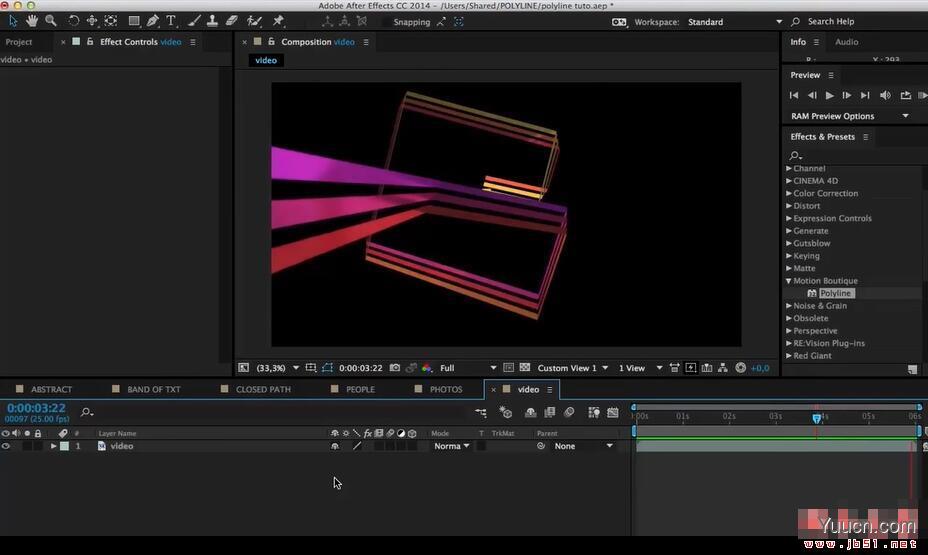Select the Rotation tool

click(73, 21)
